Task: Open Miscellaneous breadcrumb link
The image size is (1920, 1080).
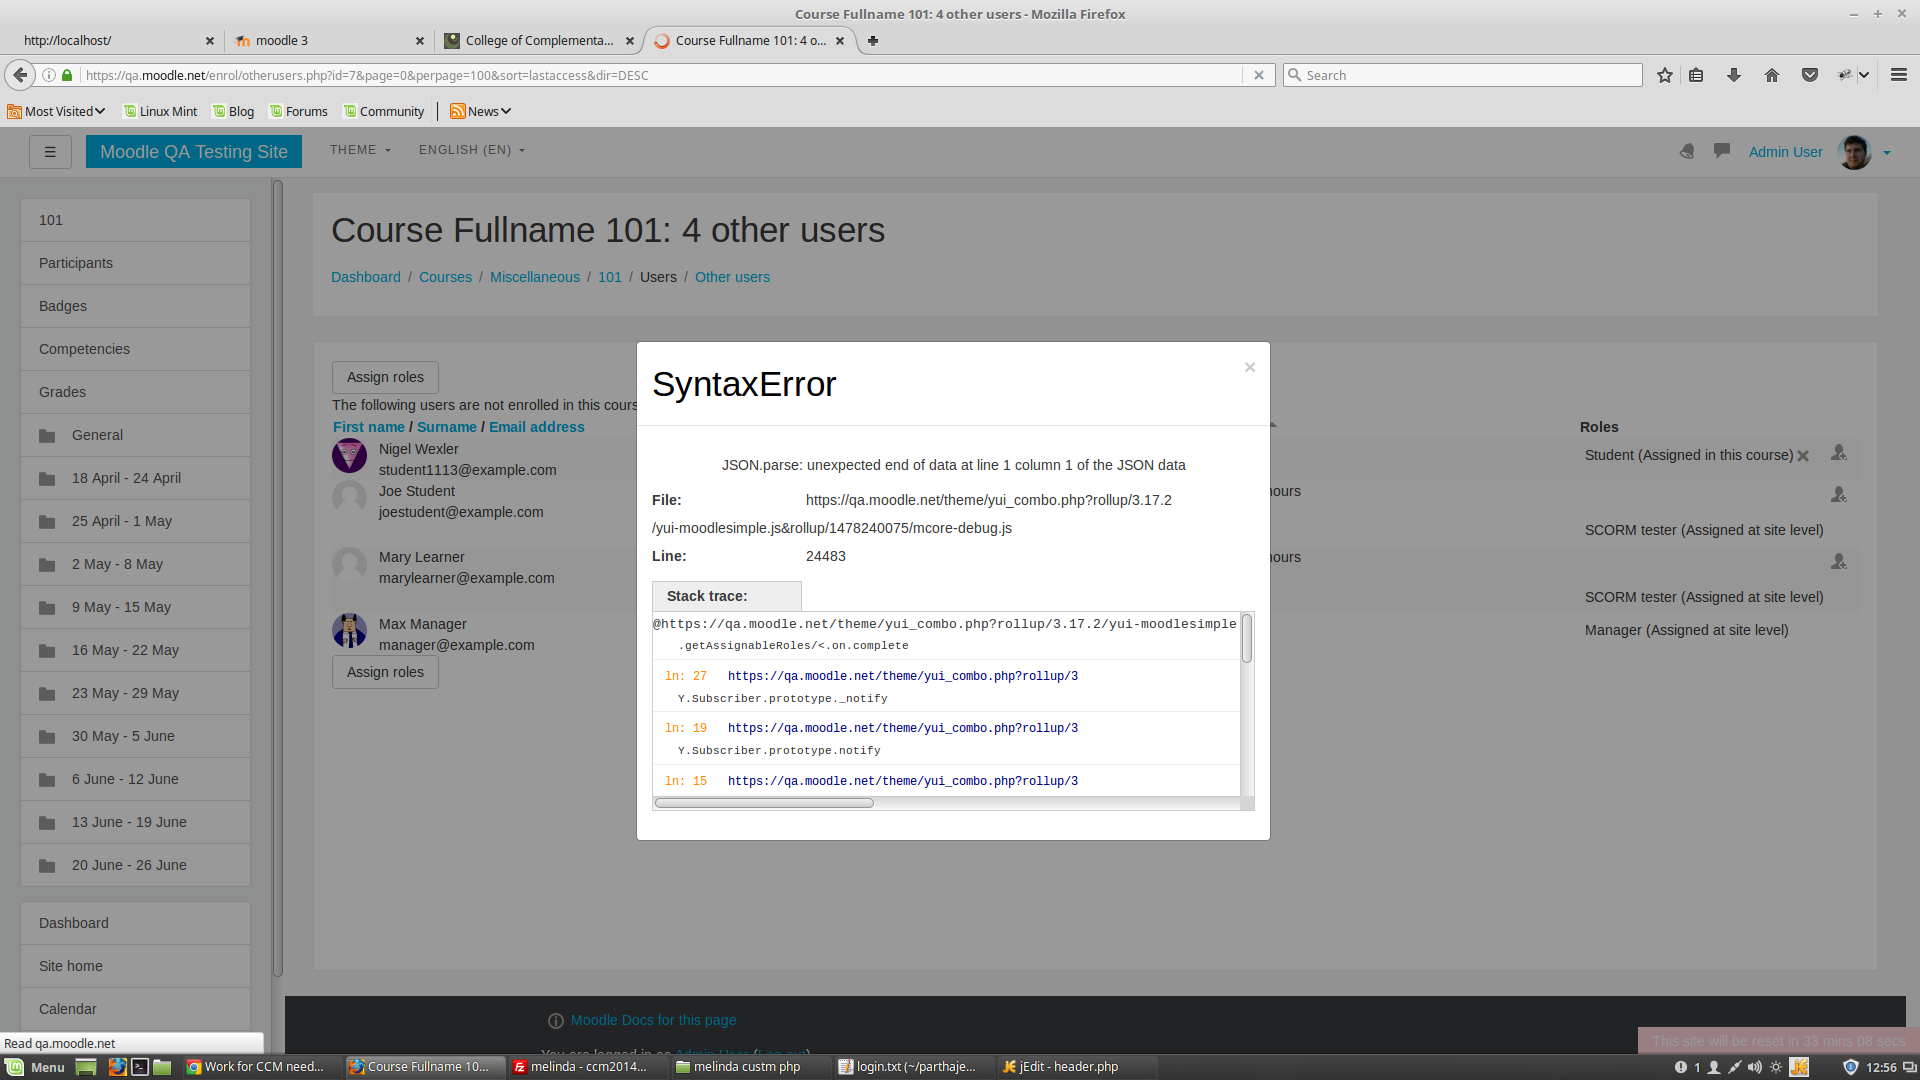Action: [x=535, y=277]
